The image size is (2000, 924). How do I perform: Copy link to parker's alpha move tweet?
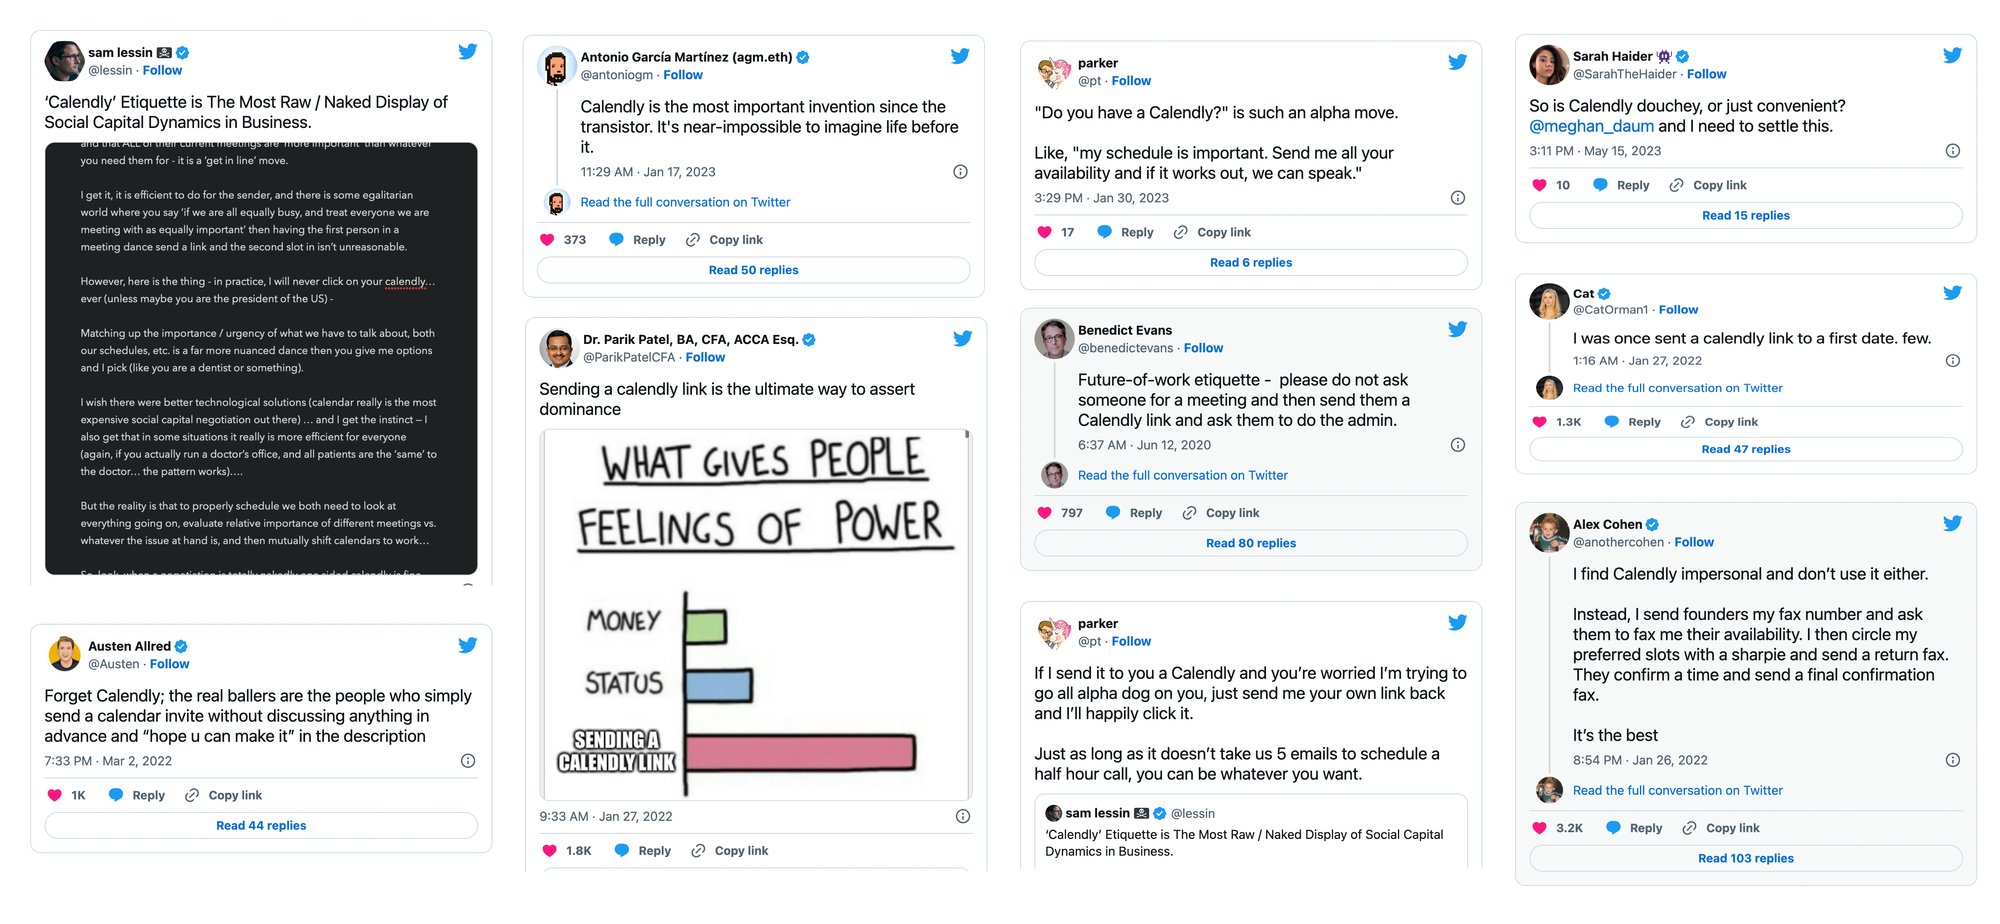click(1212, 232)
